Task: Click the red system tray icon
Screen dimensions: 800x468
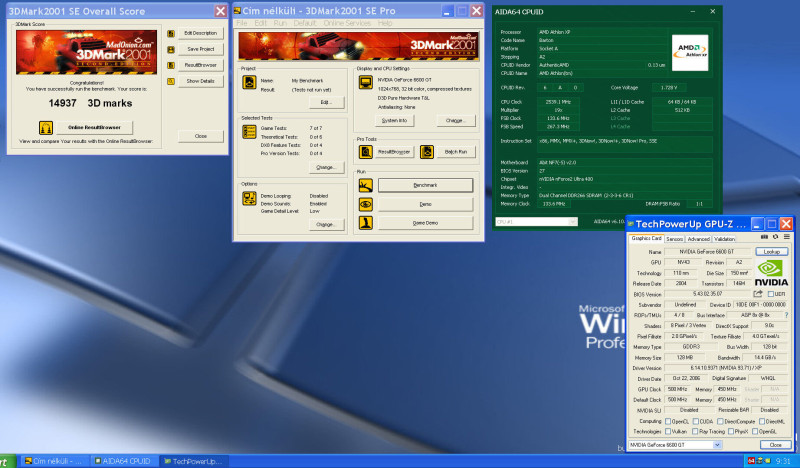Action: click(x=751, y=460)
